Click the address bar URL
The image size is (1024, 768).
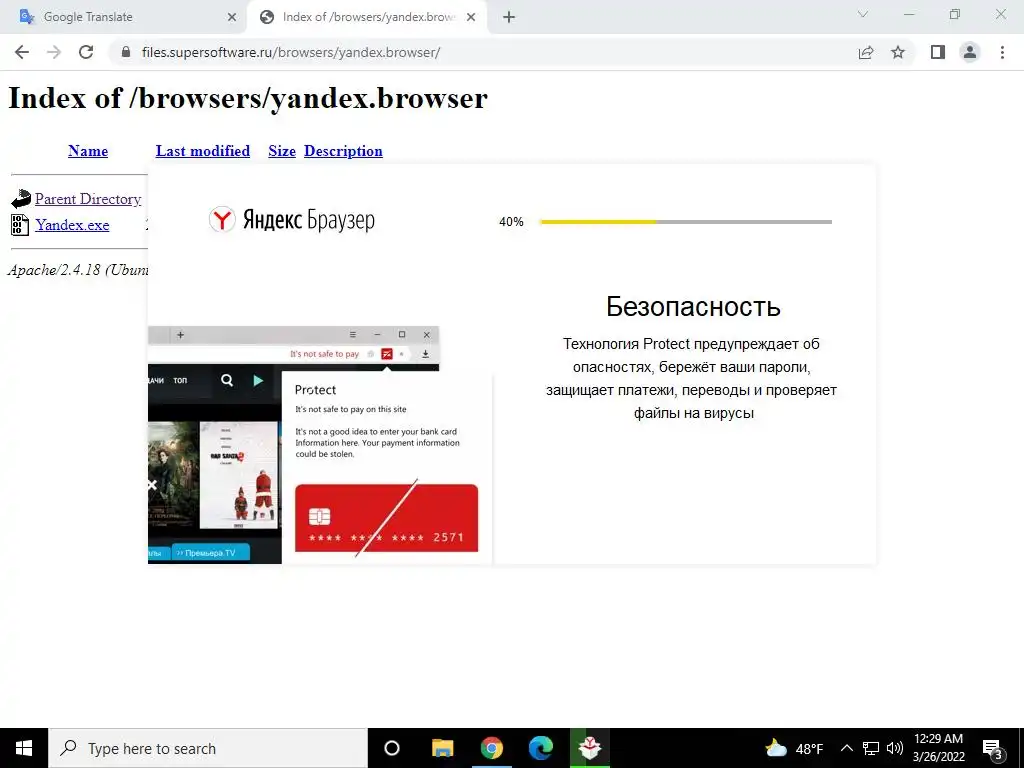point(291,52)
